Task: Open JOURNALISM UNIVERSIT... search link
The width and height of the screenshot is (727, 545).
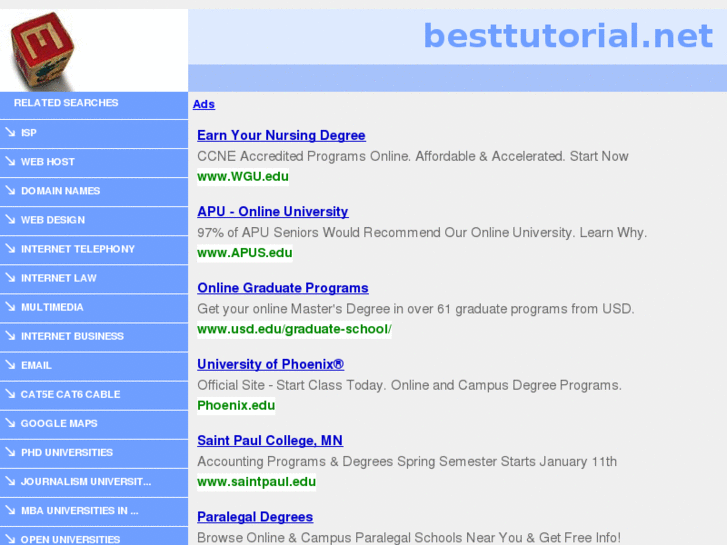Action: click(86, 481)
